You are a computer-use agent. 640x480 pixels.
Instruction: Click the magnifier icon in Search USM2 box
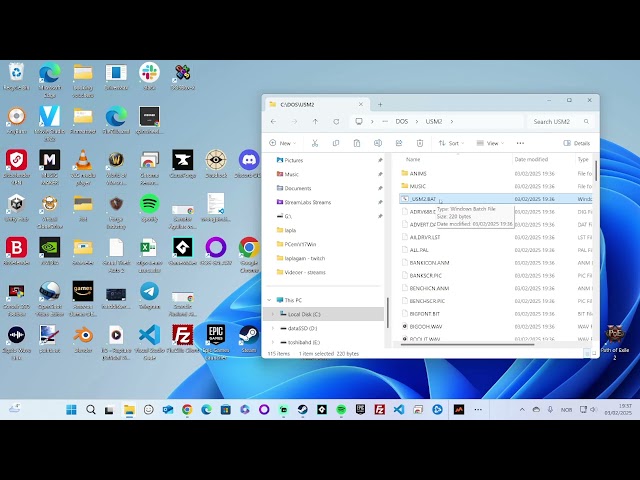586,122
